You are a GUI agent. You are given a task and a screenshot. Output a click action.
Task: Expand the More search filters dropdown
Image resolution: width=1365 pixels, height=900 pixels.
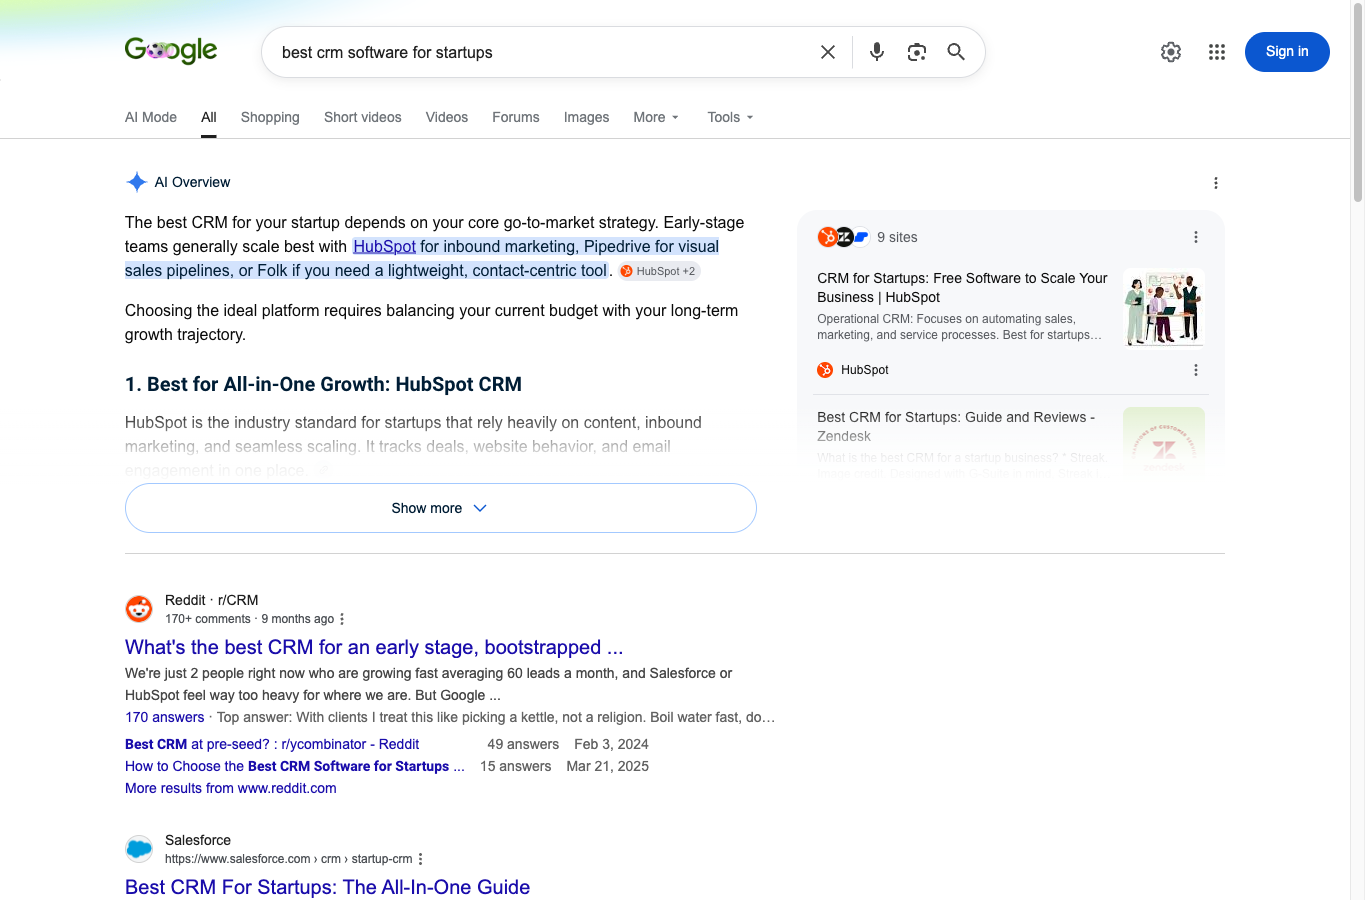(x=656, y=117)
